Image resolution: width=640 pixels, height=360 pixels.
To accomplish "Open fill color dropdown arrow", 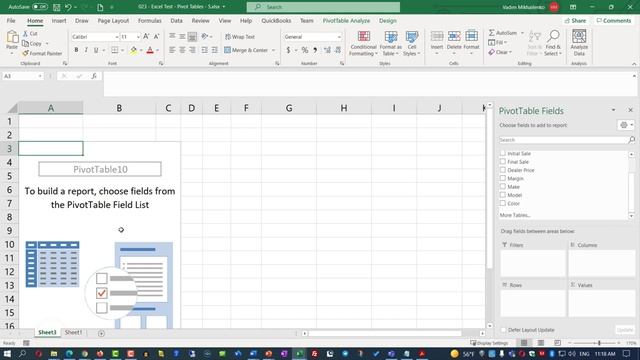I will tap(141, 50).
